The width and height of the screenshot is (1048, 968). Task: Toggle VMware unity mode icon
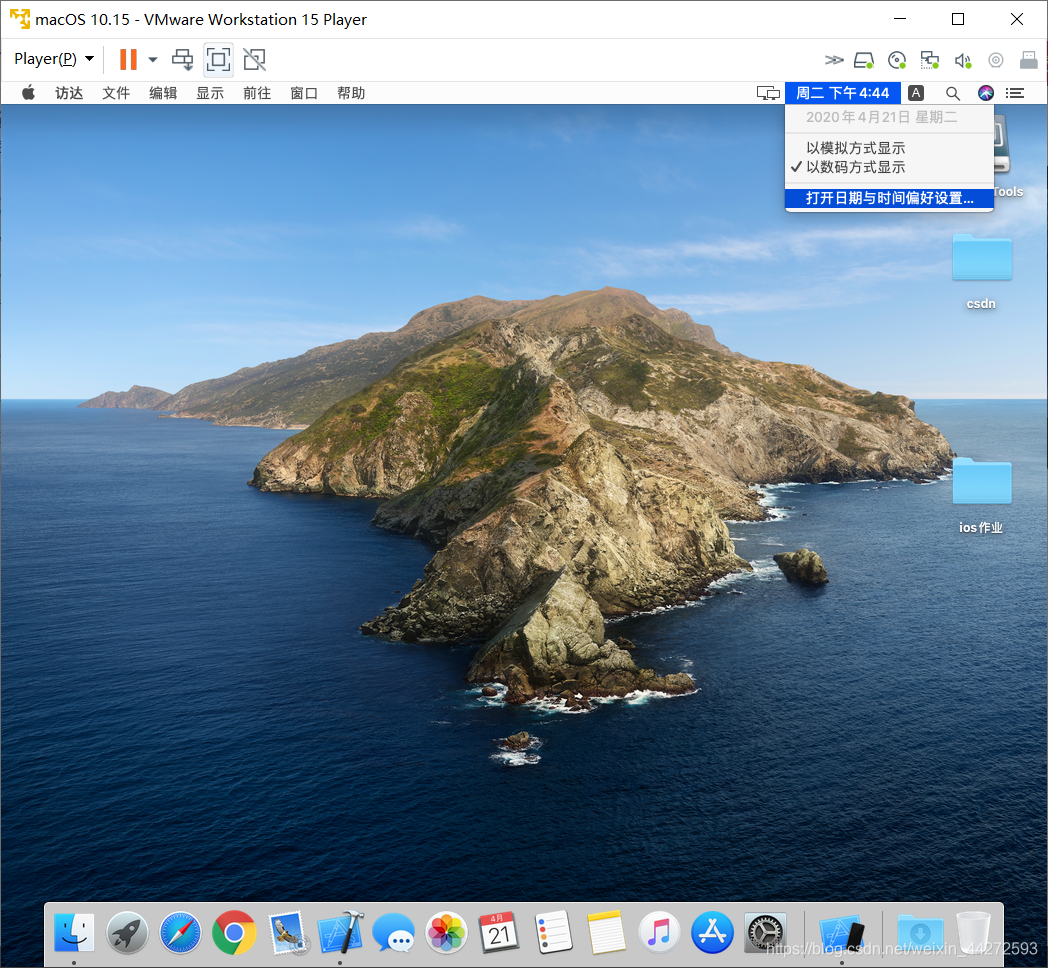coord(255,60)
